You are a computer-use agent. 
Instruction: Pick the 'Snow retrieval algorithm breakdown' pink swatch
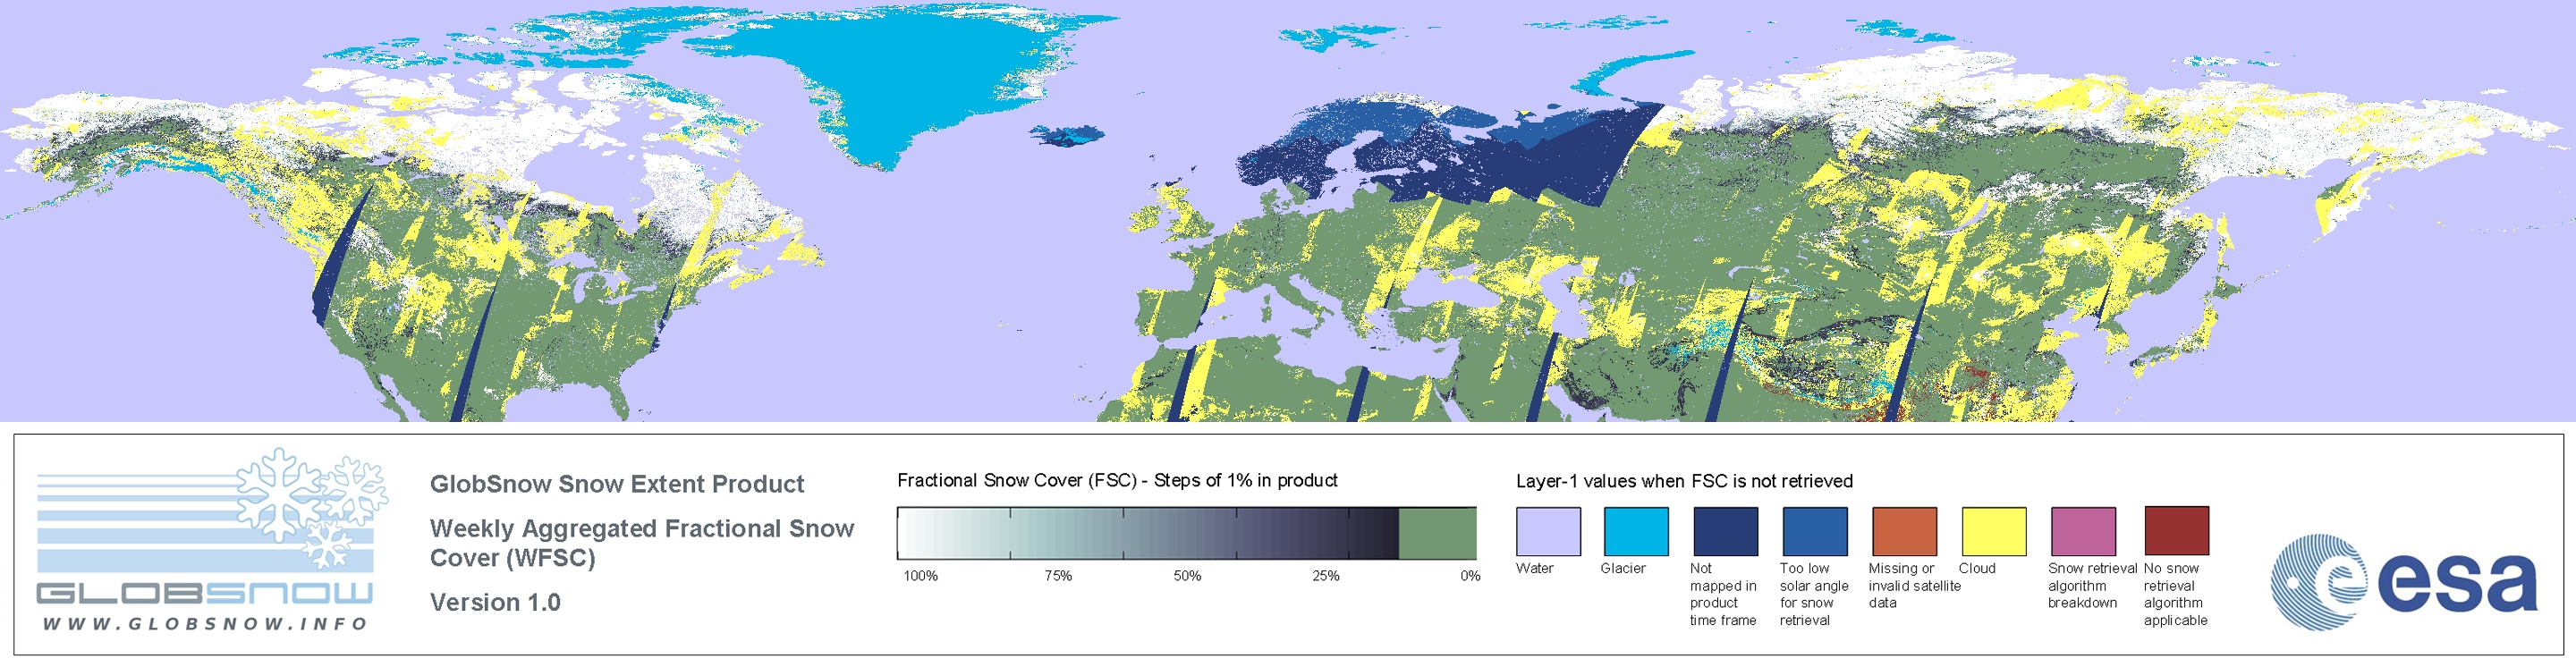[2083, 531]
